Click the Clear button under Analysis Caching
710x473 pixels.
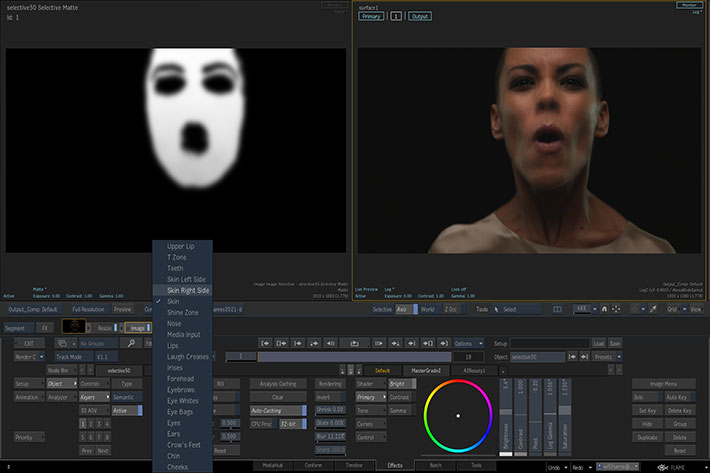click(x=278, y=397)
